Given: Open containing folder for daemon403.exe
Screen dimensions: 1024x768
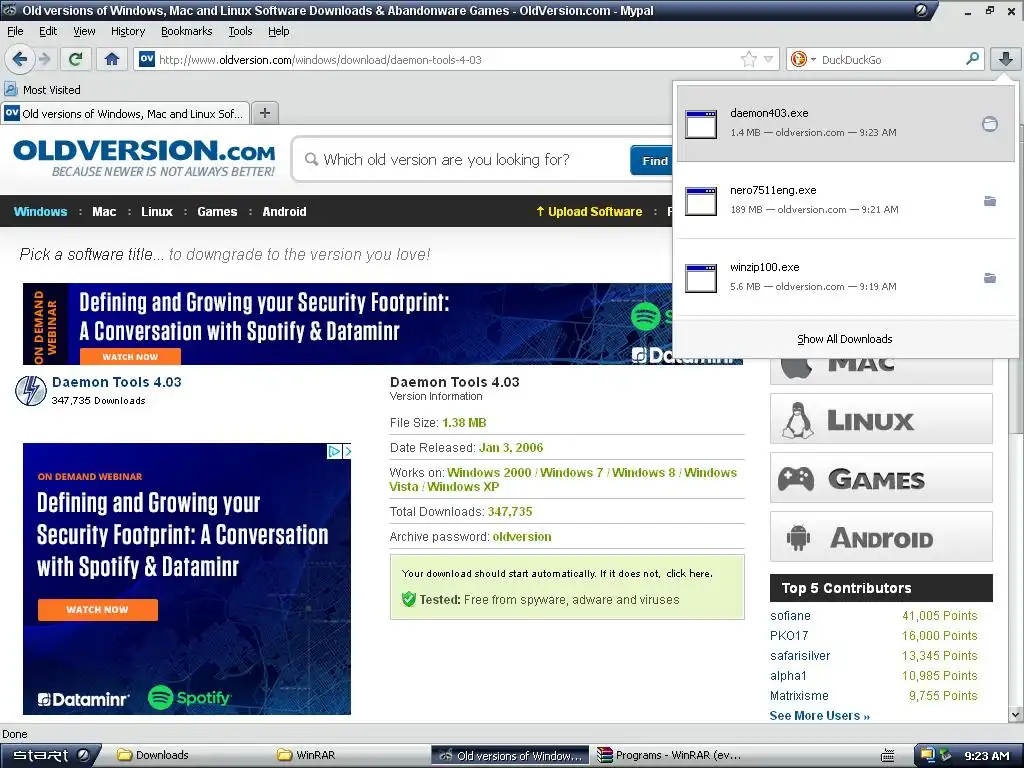Looking at the screenshot, I should [989, 123].
